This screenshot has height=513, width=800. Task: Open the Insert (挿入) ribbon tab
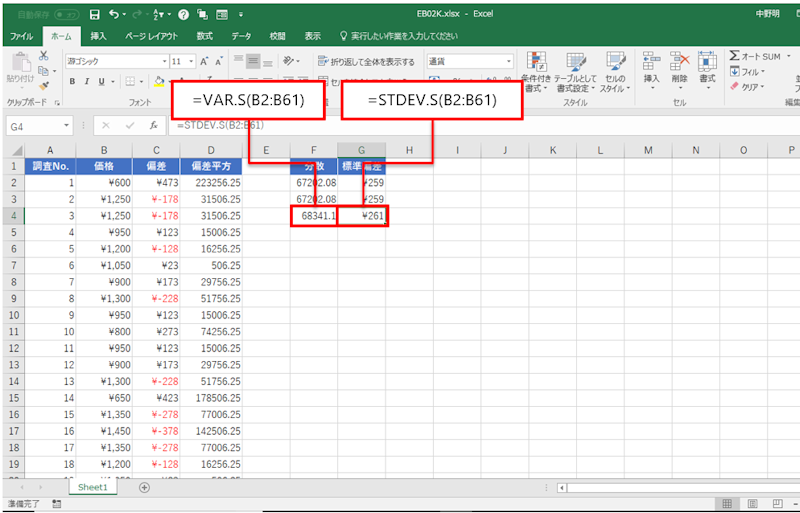[98, 36]
